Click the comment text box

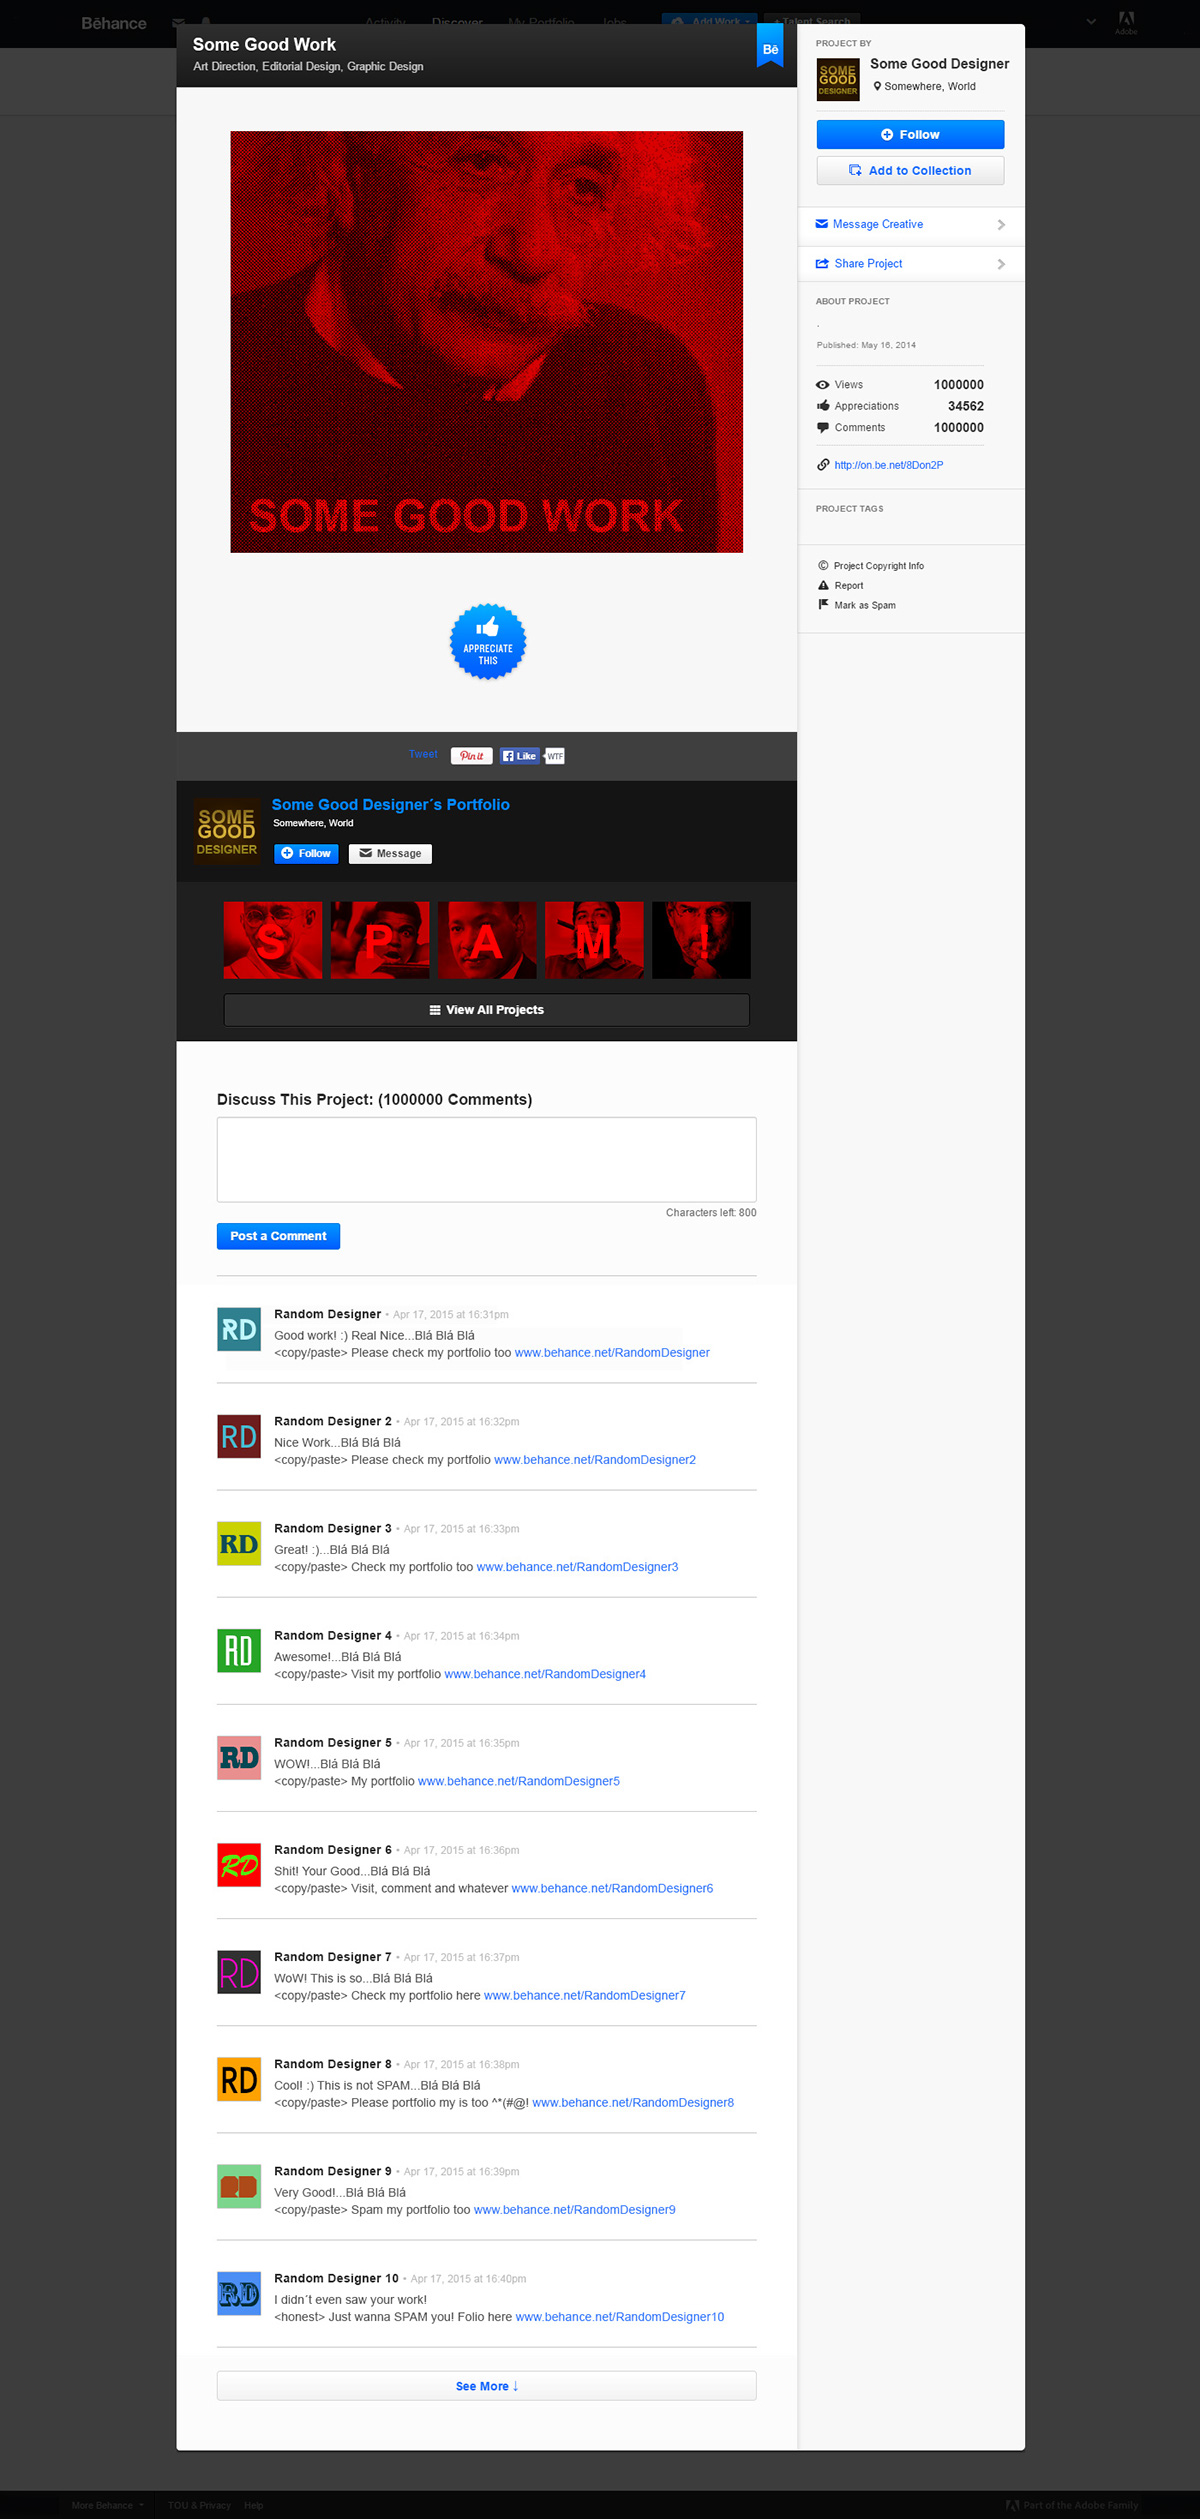[486, 1159]
